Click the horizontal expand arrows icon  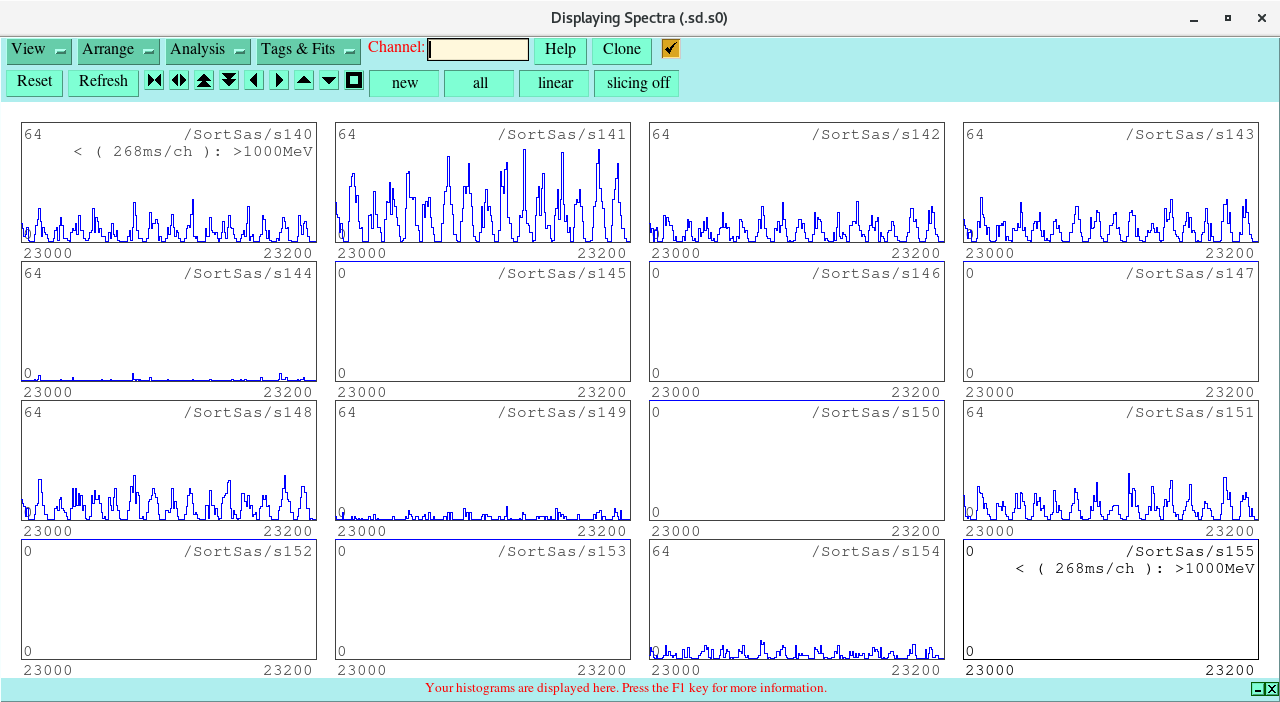pyautogui.click(x=179, y=81)
